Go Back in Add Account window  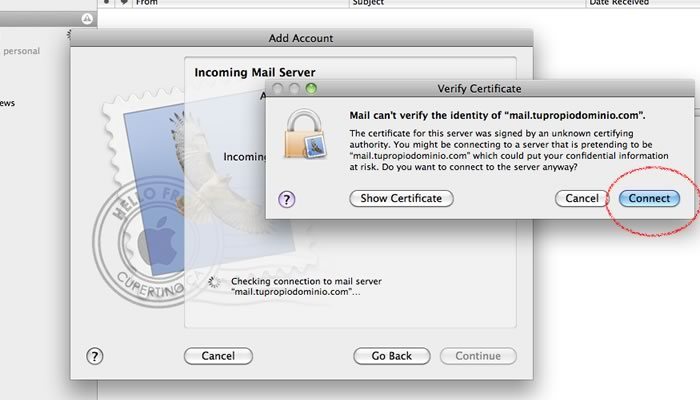pyautogui.click(x=392, y=356)
